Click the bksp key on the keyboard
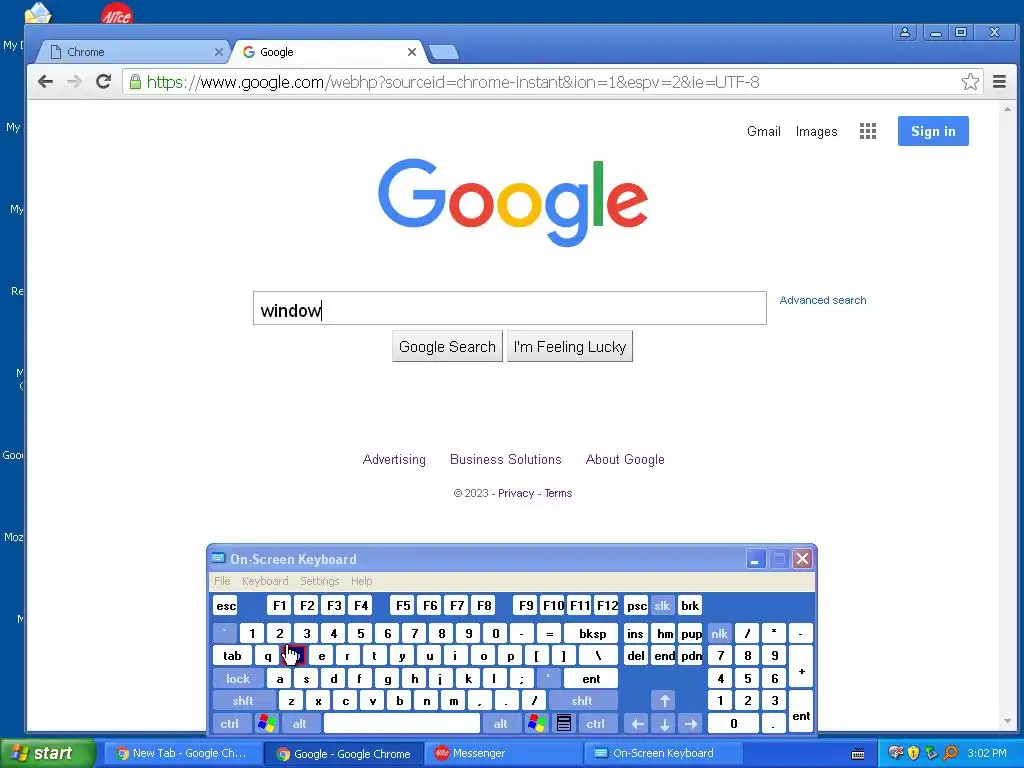Screen dimensions: 1024x768 coord(592,633)
